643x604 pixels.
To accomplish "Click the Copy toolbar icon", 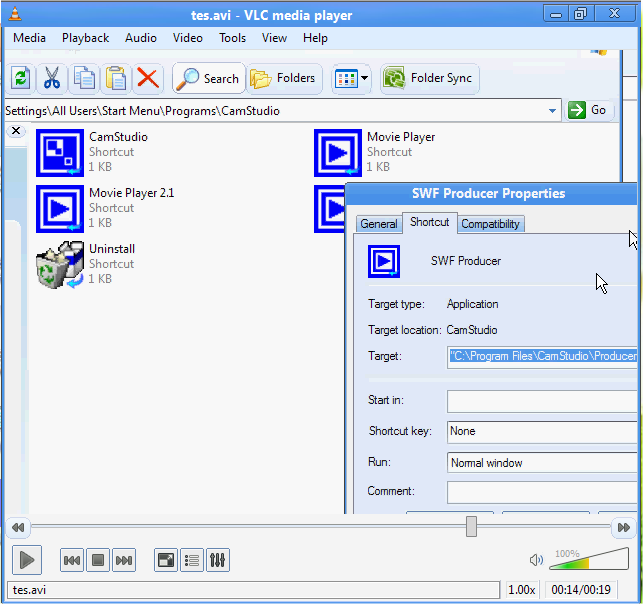I will coord(84,78).
